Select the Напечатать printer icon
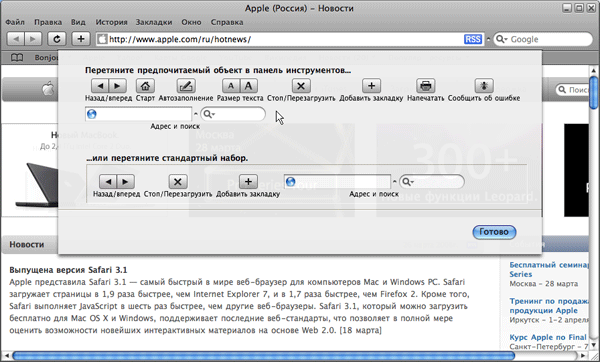The height and width of the screenshot is (362, 600). [426, 86]
